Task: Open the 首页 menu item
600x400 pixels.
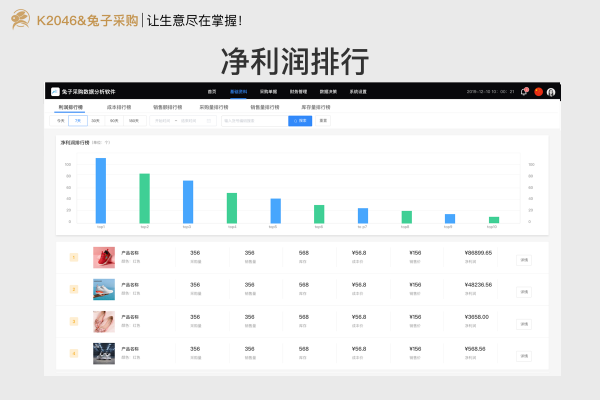Action: tap(212, 91)
